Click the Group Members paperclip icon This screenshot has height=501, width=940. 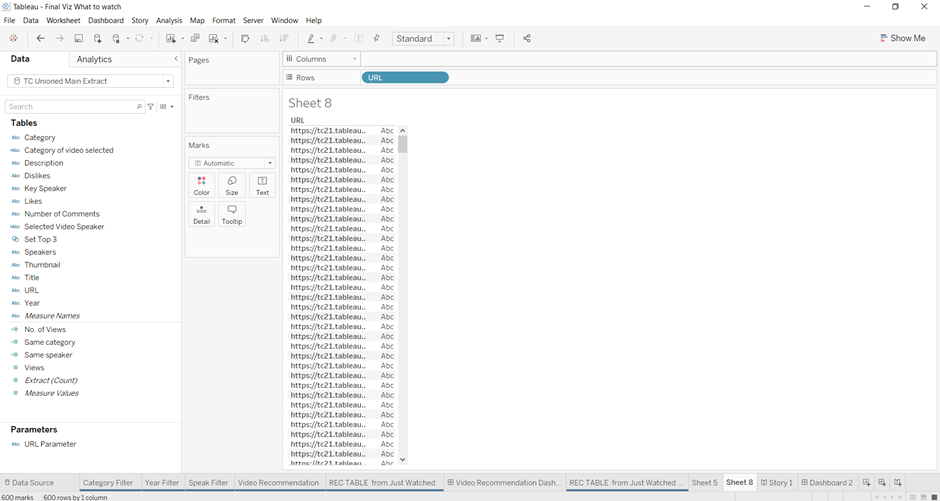[333, 38]
